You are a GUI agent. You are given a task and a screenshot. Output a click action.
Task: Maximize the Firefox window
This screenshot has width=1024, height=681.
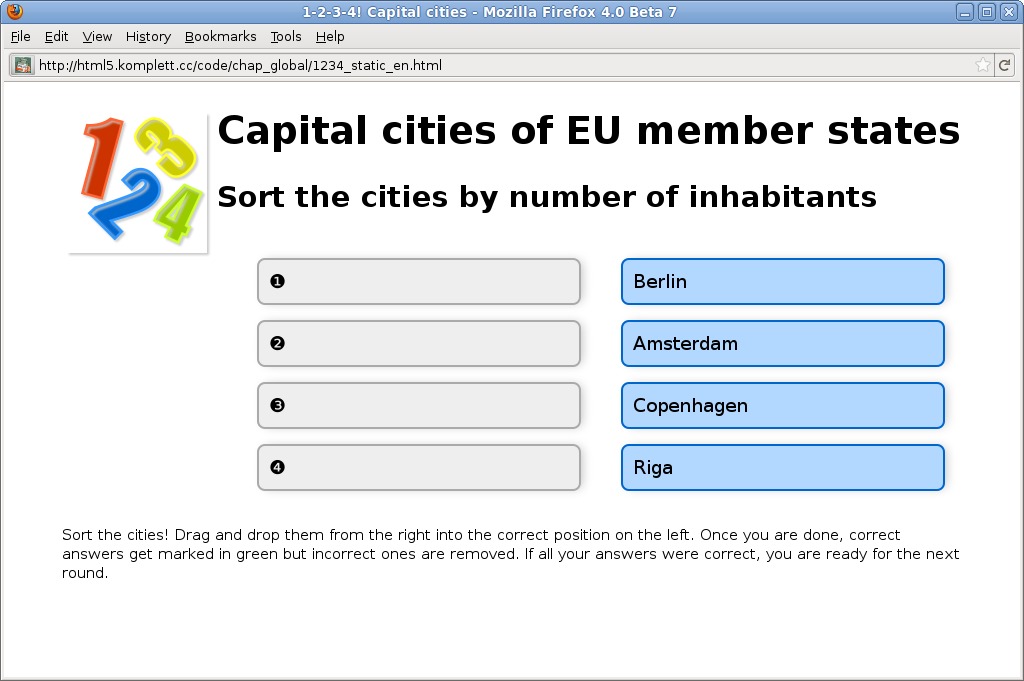coord(986,12)
